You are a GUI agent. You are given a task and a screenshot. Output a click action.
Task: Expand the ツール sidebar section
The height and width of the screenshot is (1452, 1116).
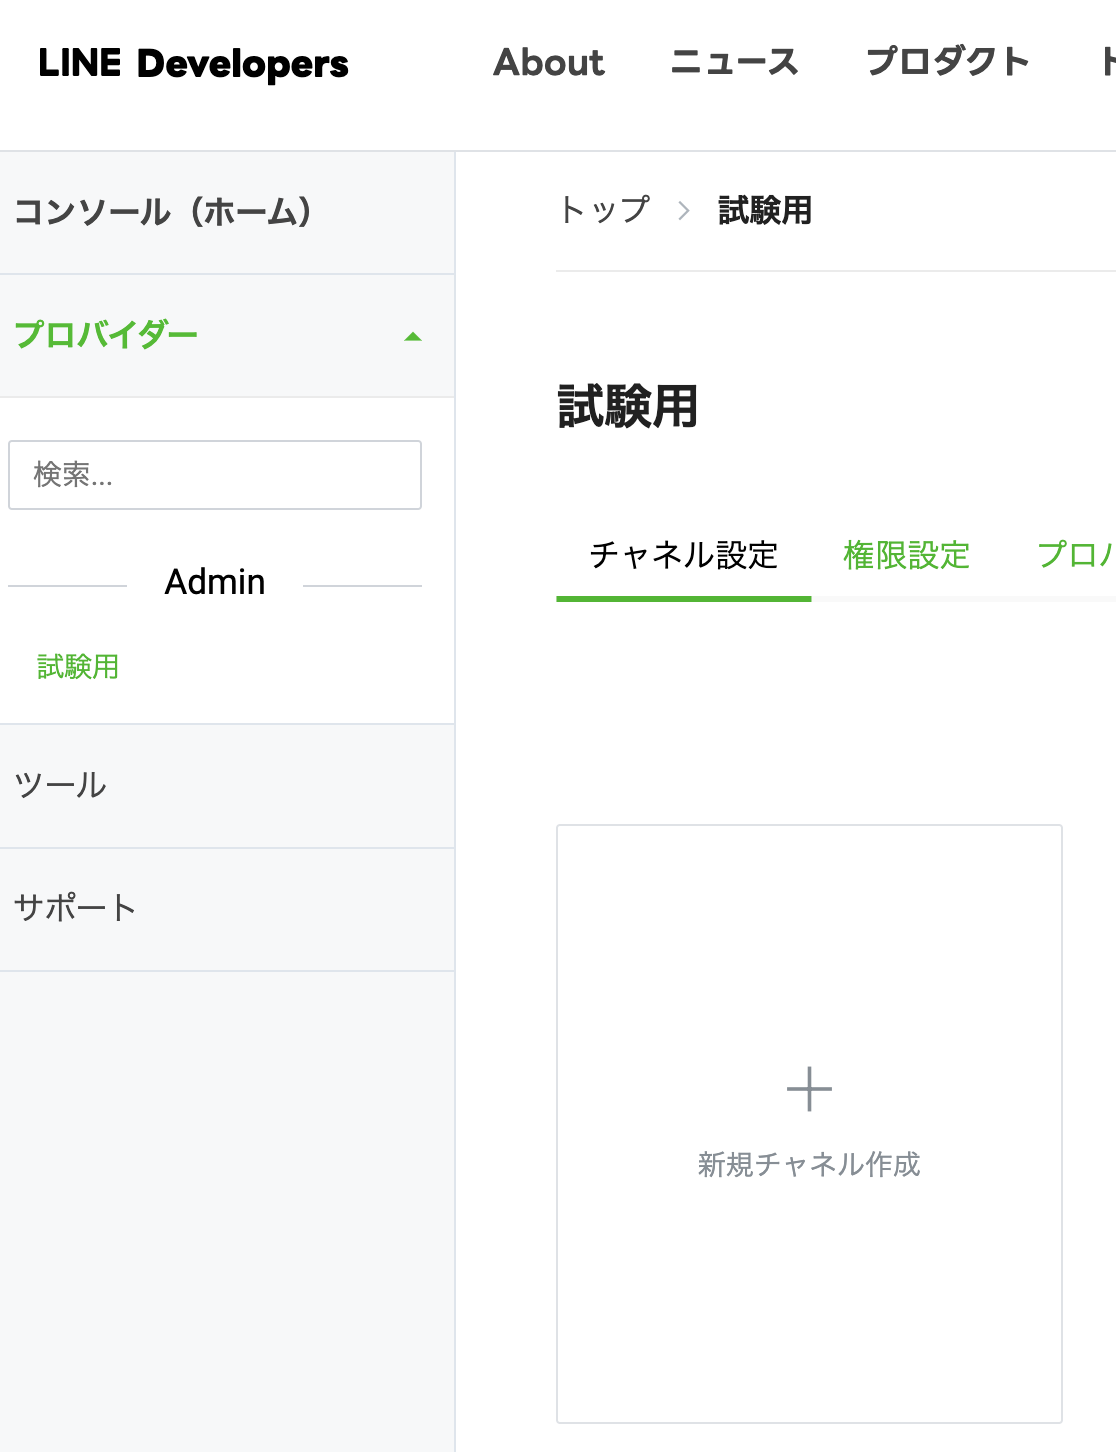60,786
